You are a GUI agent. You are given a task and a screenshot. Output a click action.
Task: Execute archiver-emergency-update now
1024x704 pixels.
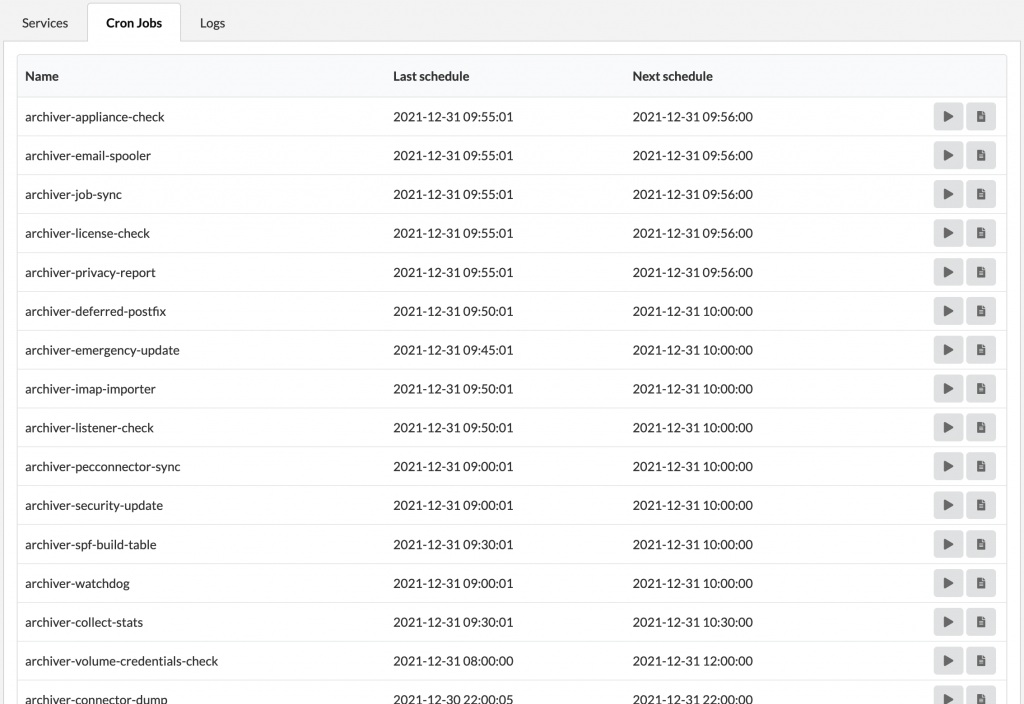pos(948,350)
